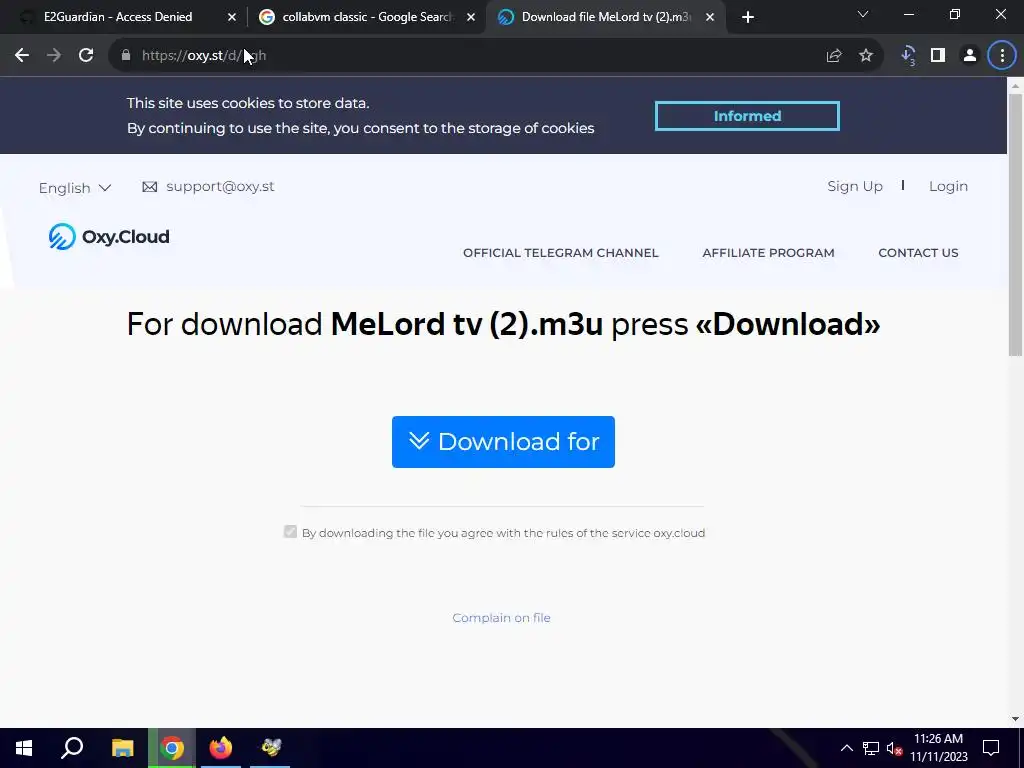Click the muted volume tray icon
This screenshot has height=768, width=1024.
[x=895, y=748]
